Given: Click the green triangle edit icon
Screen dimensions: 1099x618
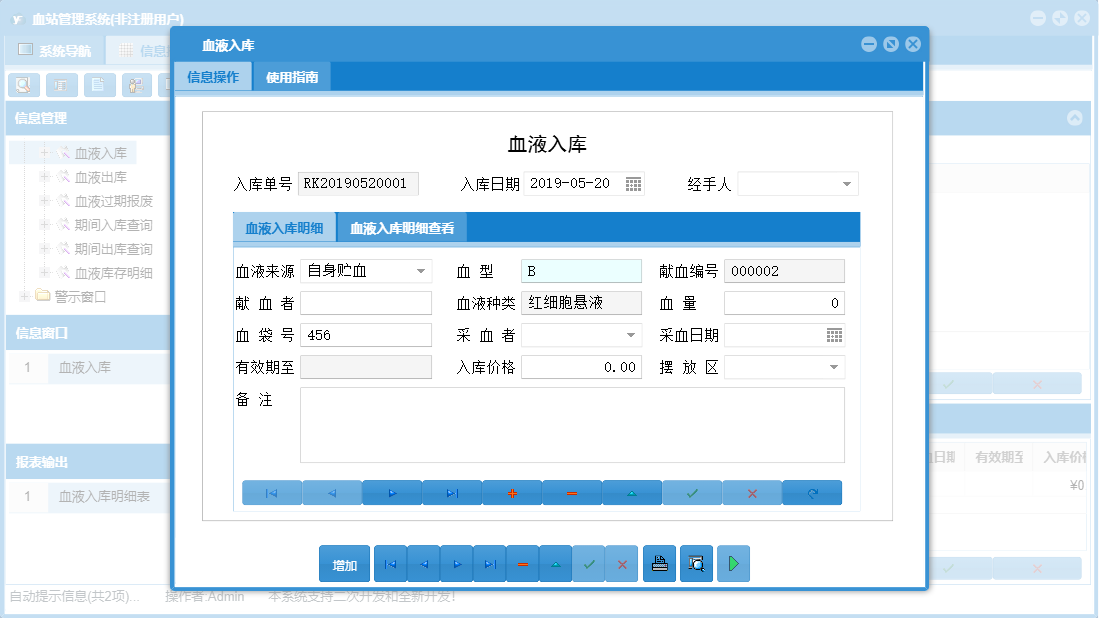Looking at the screenshot, I should [632, 492].
